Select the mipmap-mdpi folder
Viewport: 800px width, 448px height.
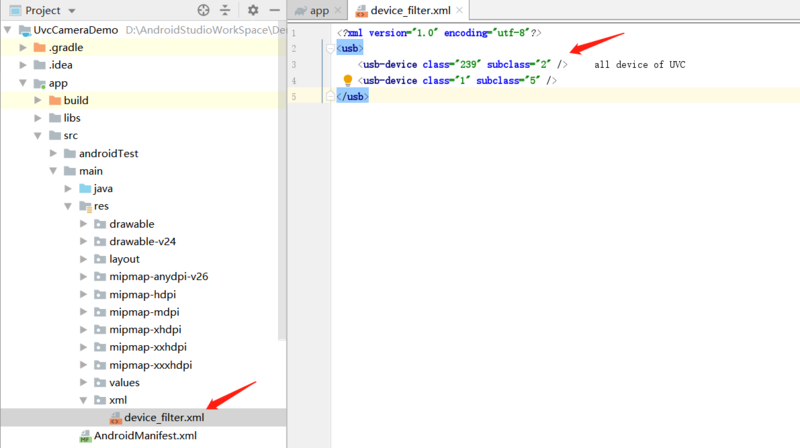click(143, 312)
